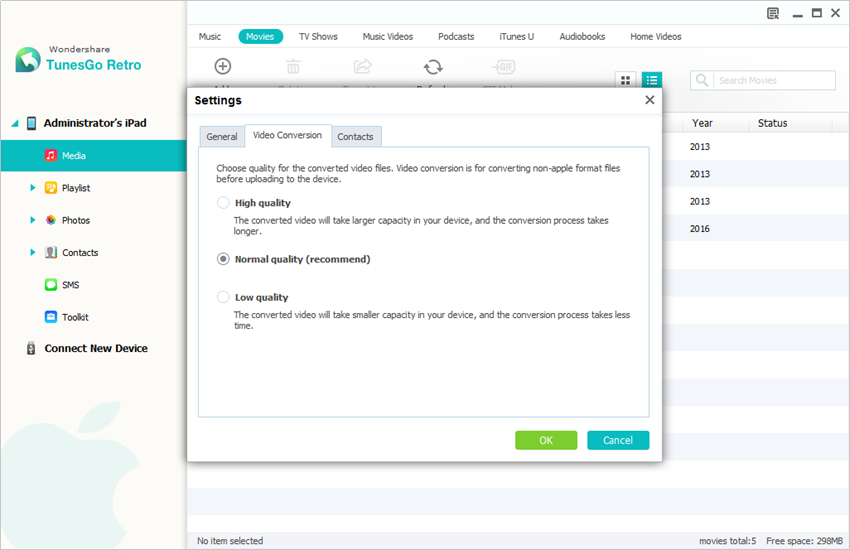The height and width of the screenshot is (550, 850).
Task: Select Low quality radio button
Action: pyautogui.click(x=223, y=297)
